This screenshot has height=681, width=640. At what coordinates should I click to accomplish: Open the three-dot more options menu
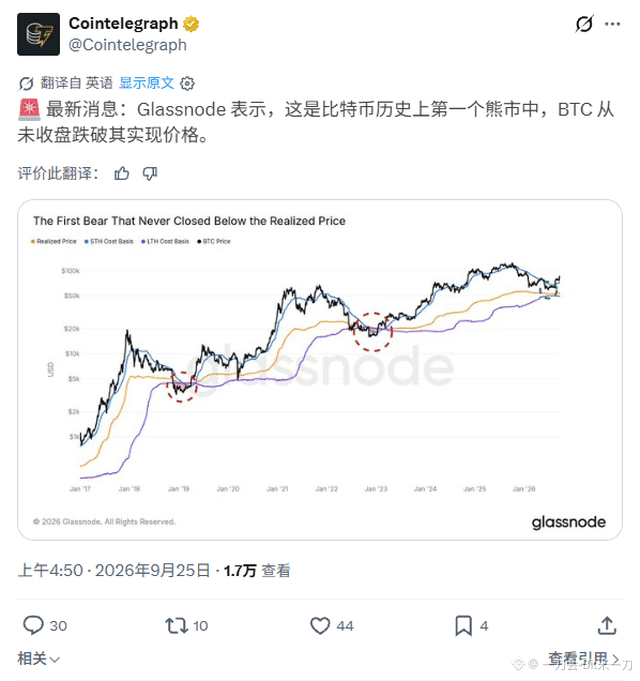612,24
